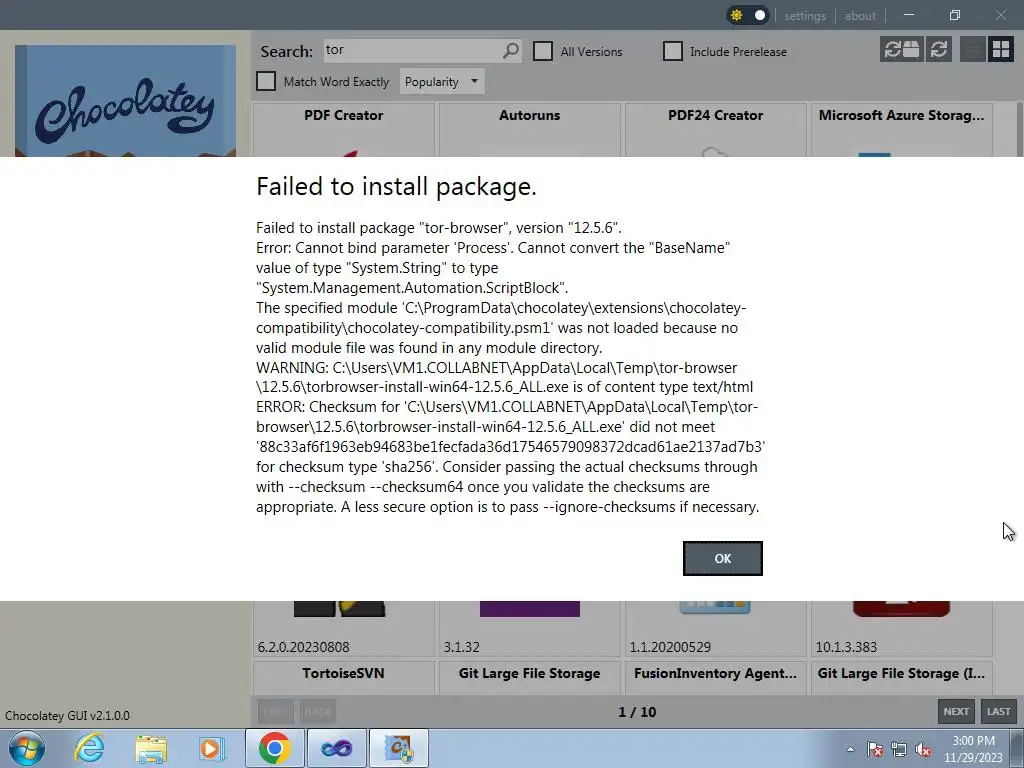The width and height of the screenshot is (1024, 768).
Task: Select the Git Large File Storage title
Action: pyautogui.click(x=530, y=673)
